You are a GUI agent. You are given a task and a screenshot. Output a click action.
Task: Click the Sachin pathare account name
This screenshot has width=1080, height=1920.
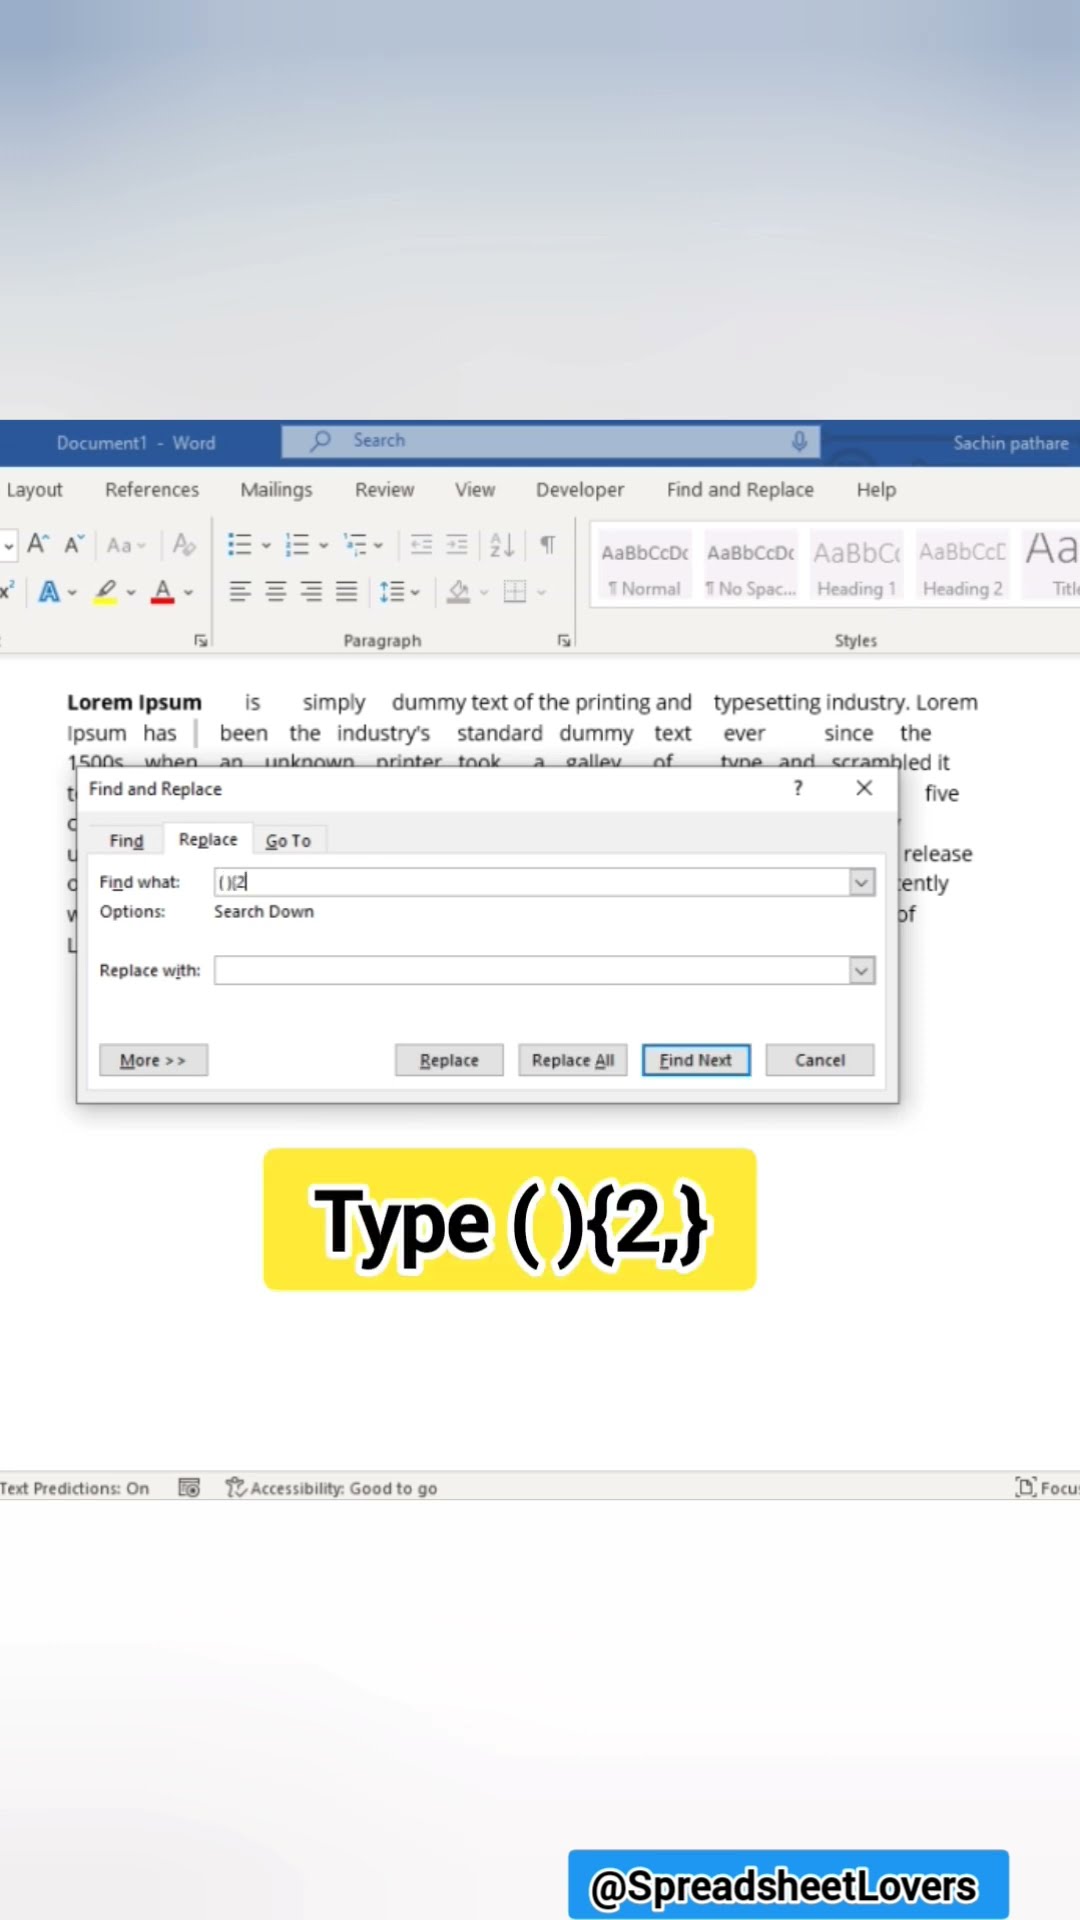(1011, 443)
